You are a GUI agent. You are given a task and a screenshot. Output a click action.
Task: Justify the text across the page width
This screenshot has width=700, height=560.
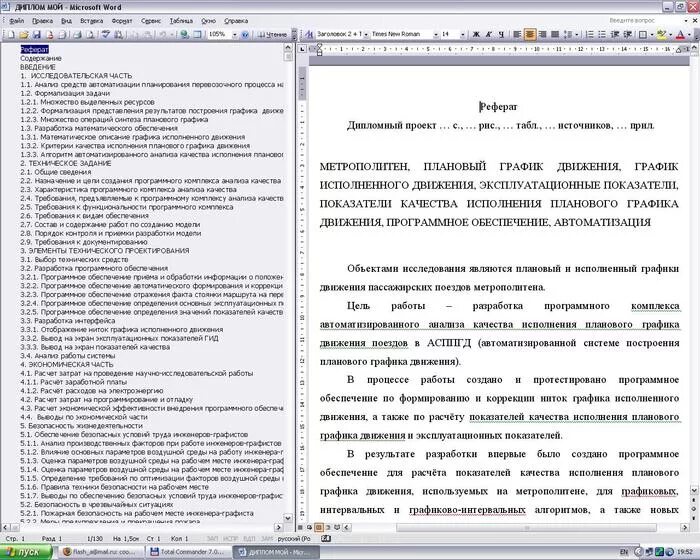pos(555,34)
